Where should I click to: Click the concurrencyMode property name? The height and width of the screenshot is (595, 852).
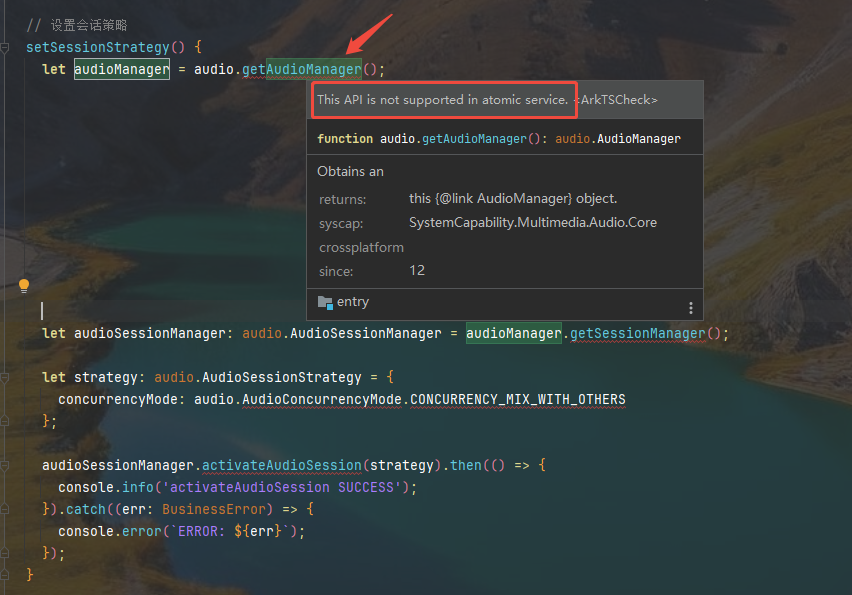click(x=118, y=400)
